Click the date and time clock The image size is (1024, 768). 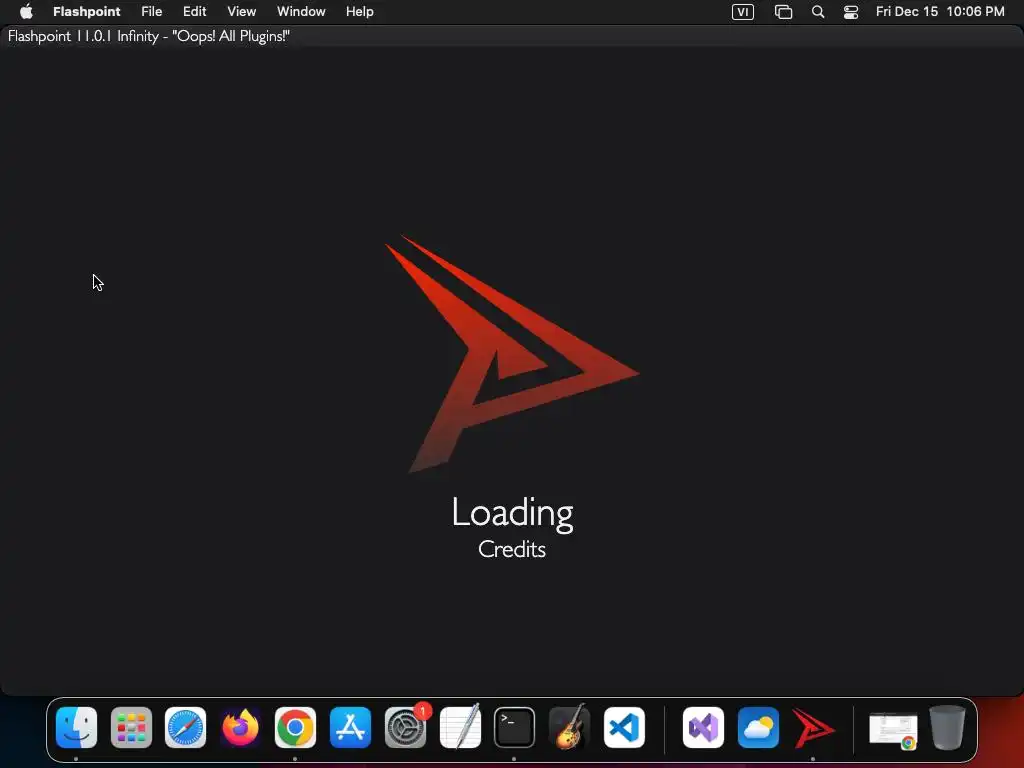940,12
